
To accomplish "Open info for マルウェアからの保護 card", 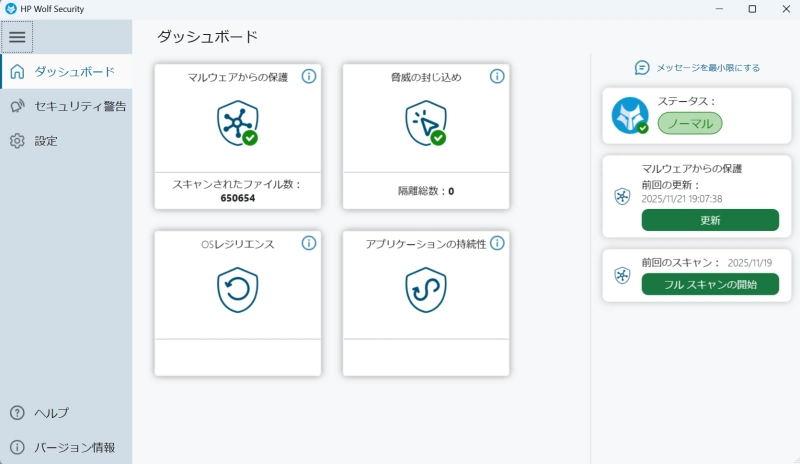I will click(x=309, y=77).
